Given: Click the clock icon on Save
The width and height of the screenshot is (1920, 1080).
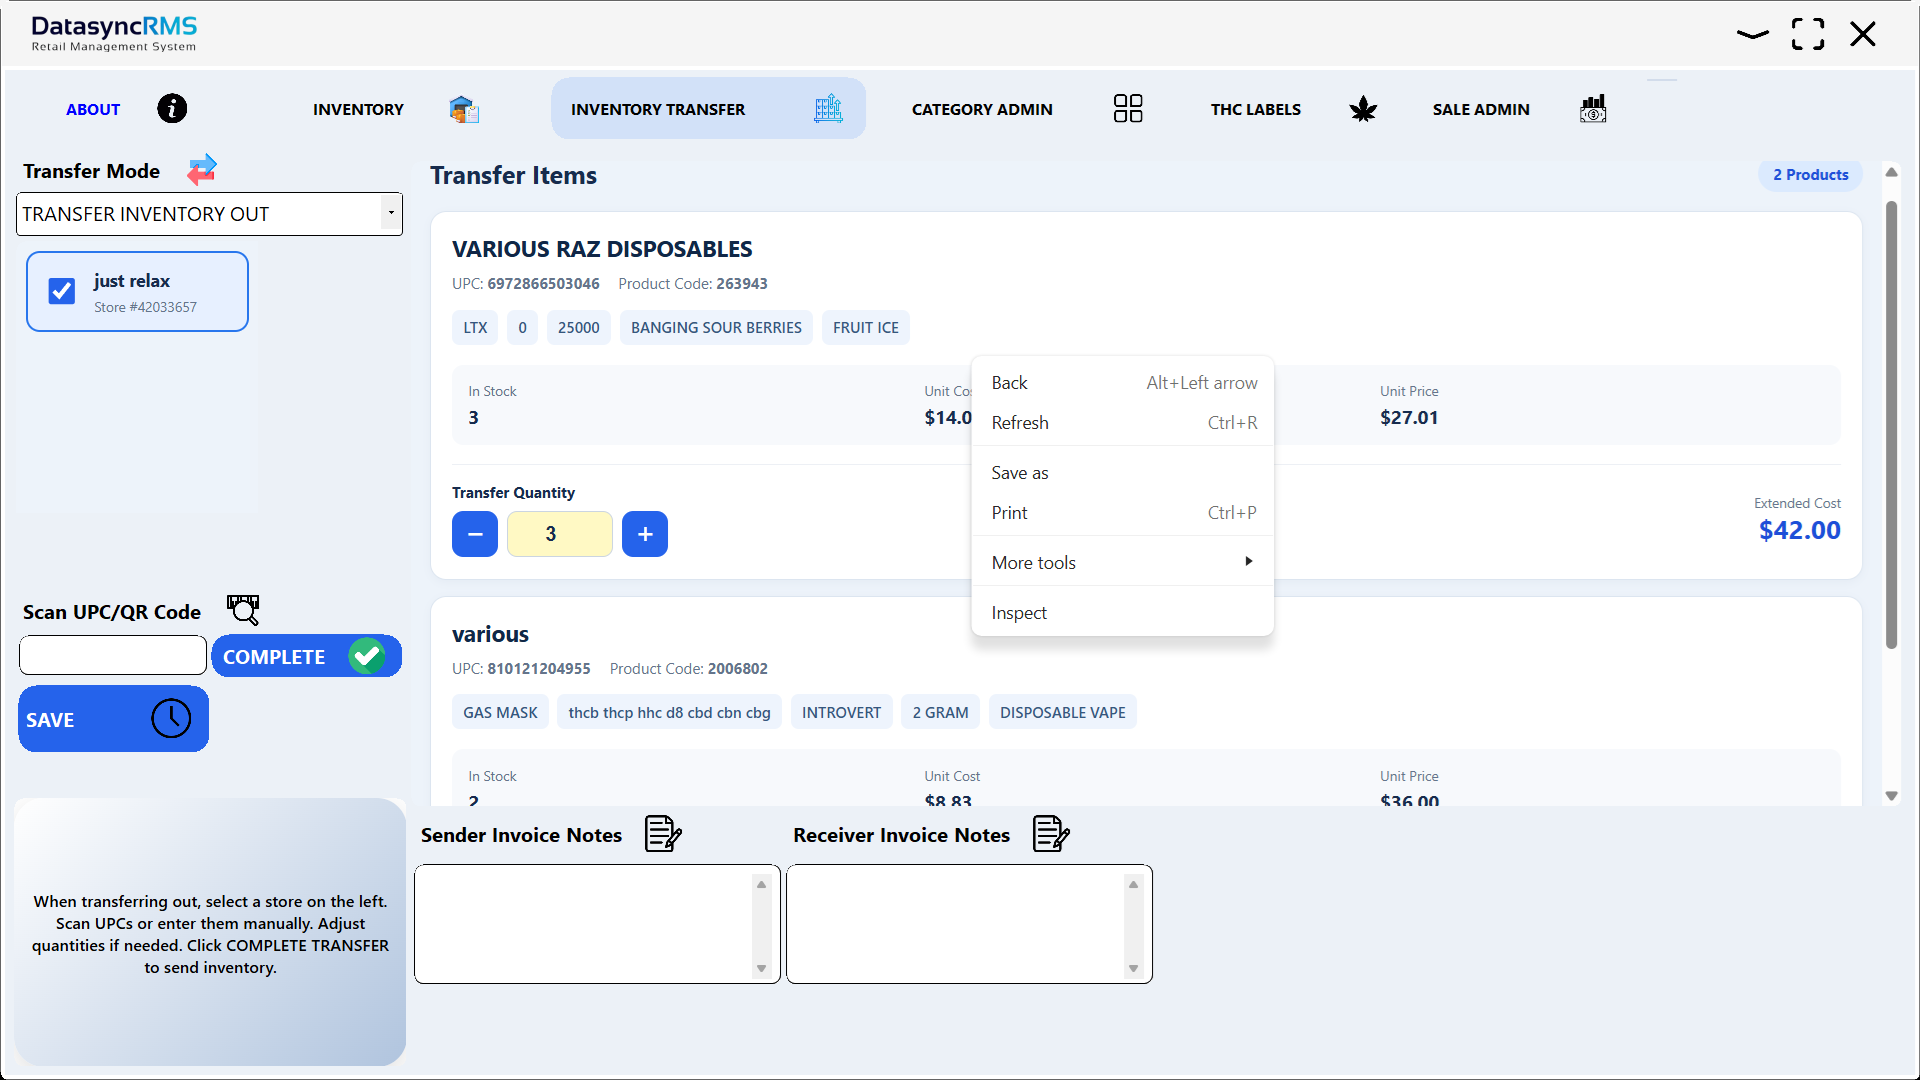Looking at the screenshot, I should (171, 718).
